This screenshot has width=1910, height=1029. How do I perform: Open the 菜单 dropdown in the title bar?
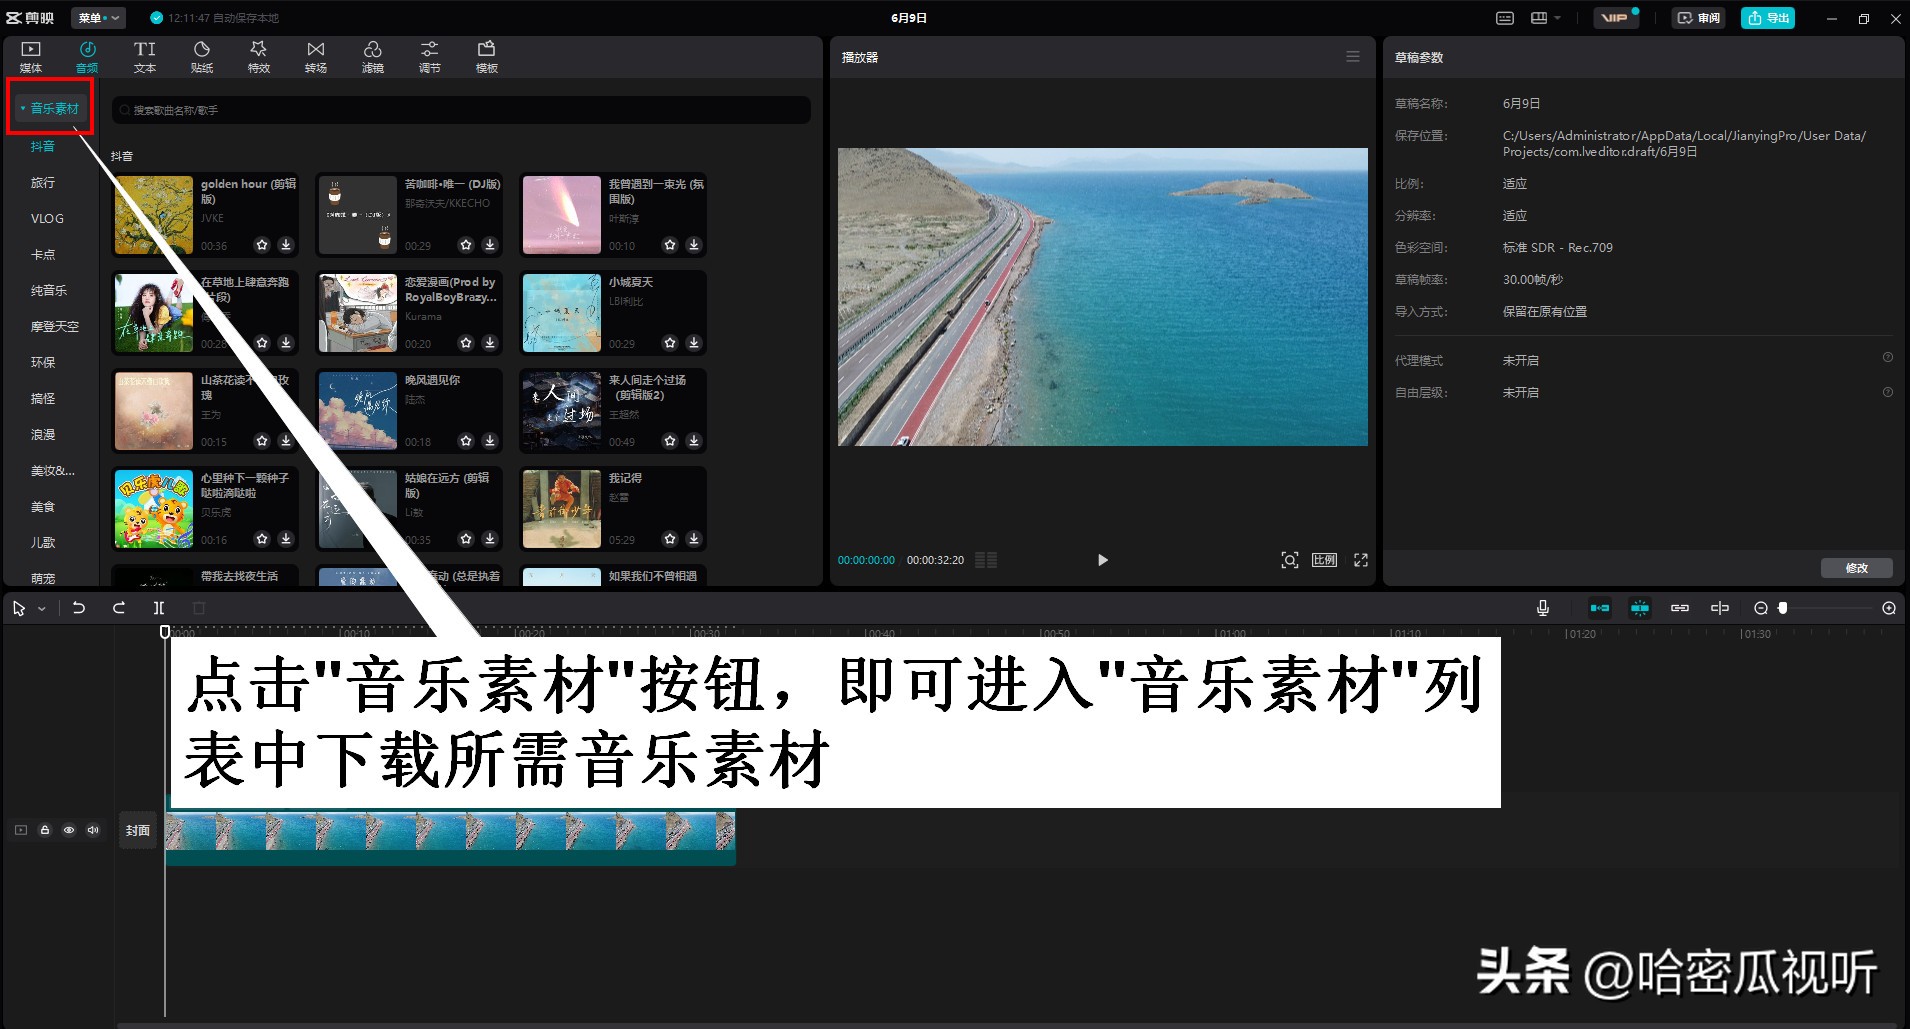pyautogui.click(x=97, y=17)
